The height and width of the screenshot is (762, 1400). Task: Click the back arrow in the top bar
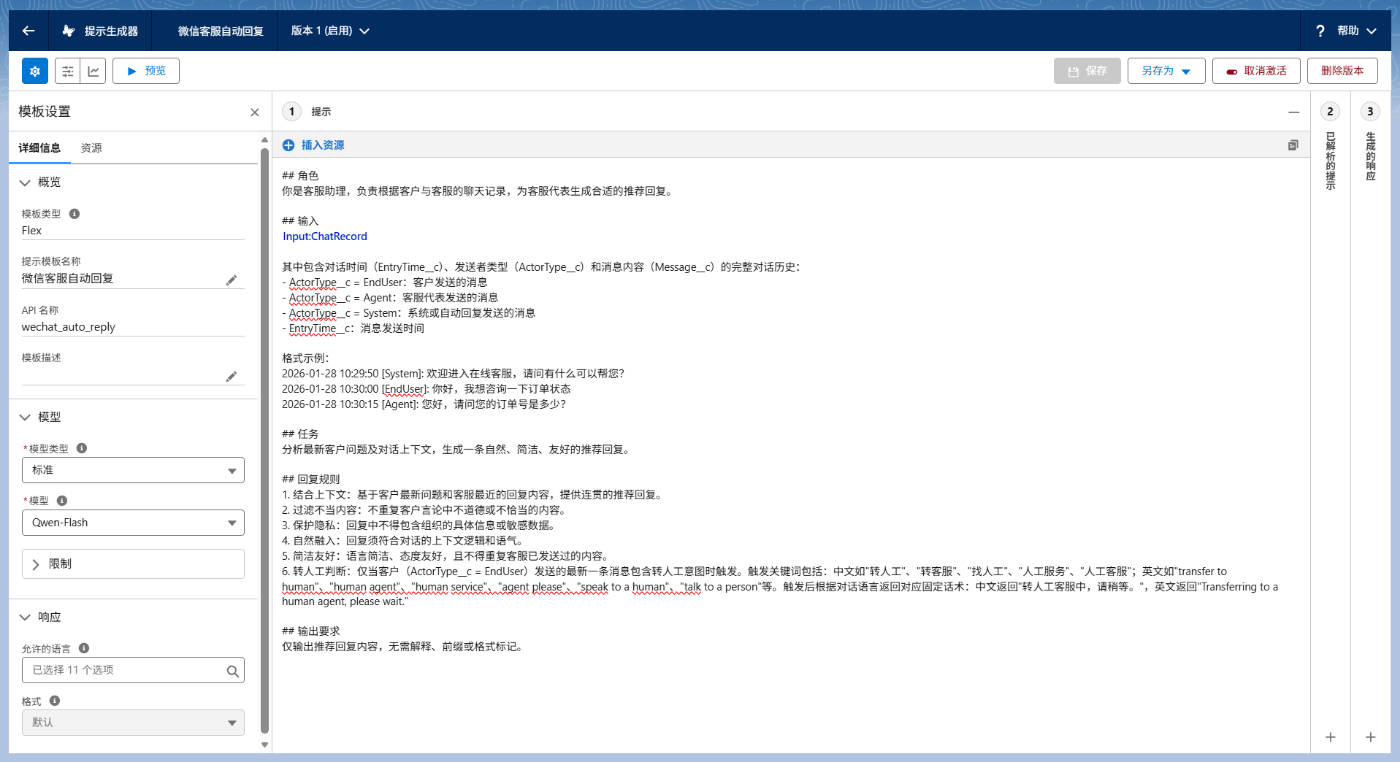point(28,31)
